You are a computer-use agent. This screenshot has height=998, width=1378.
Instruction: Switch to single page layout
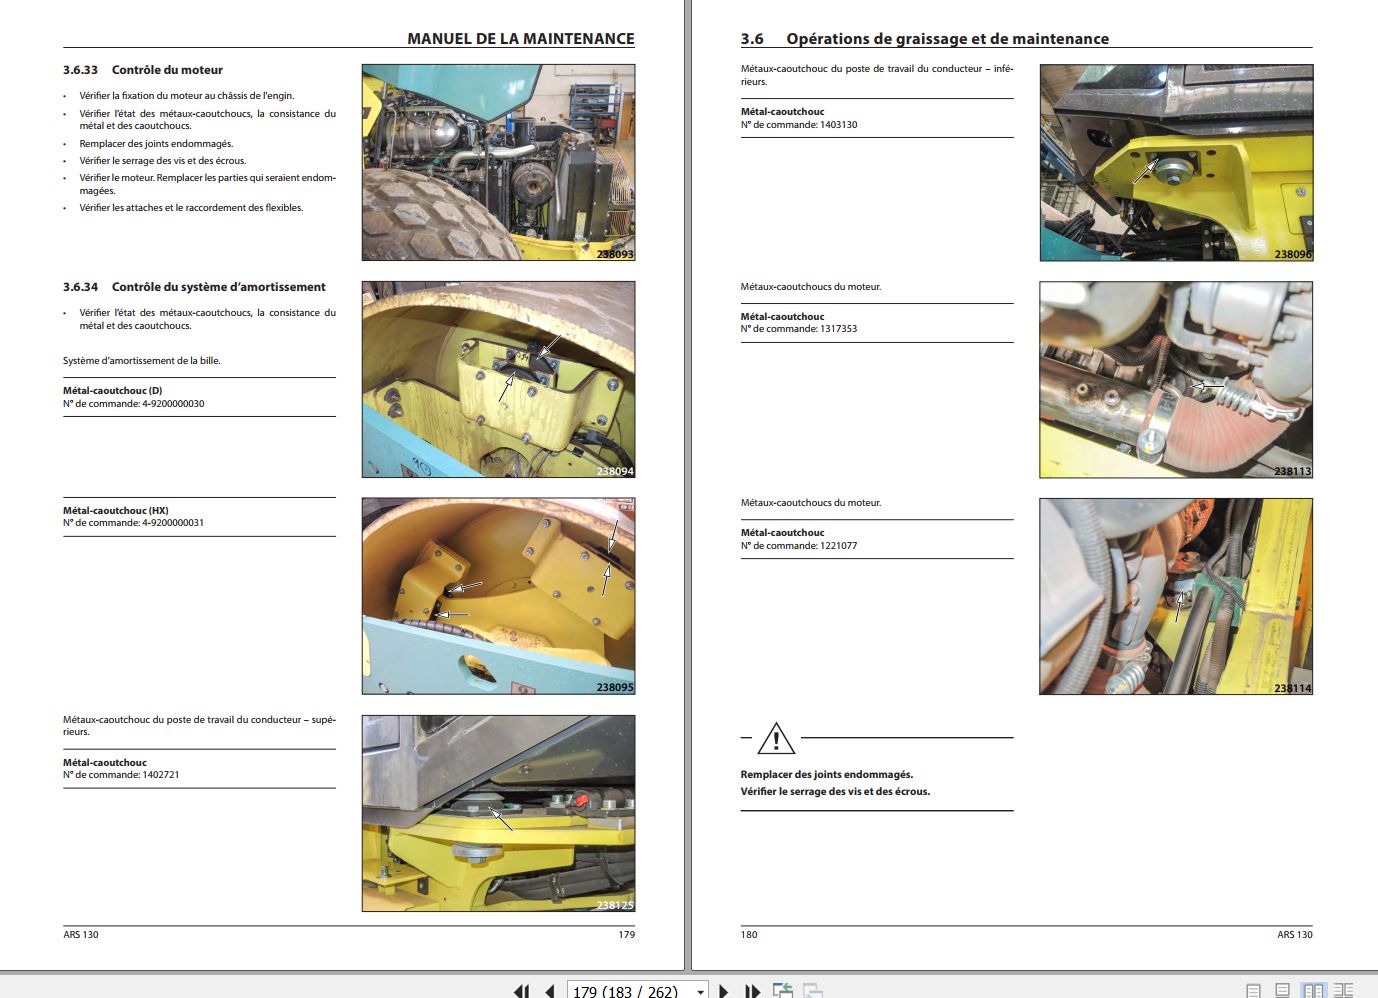click(1253, 990)
